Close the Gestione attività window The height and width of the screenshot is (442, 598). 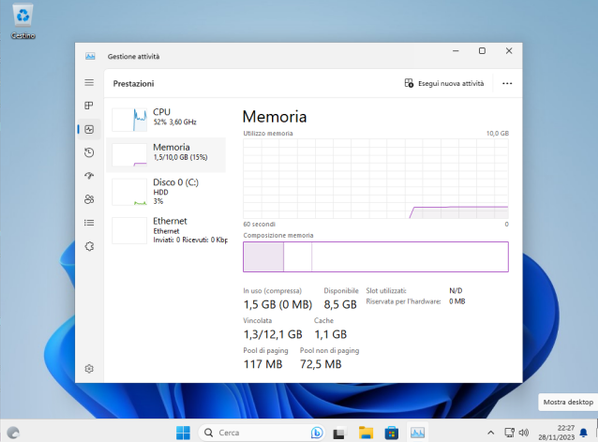pyautogui.click(x=509, y=51)
